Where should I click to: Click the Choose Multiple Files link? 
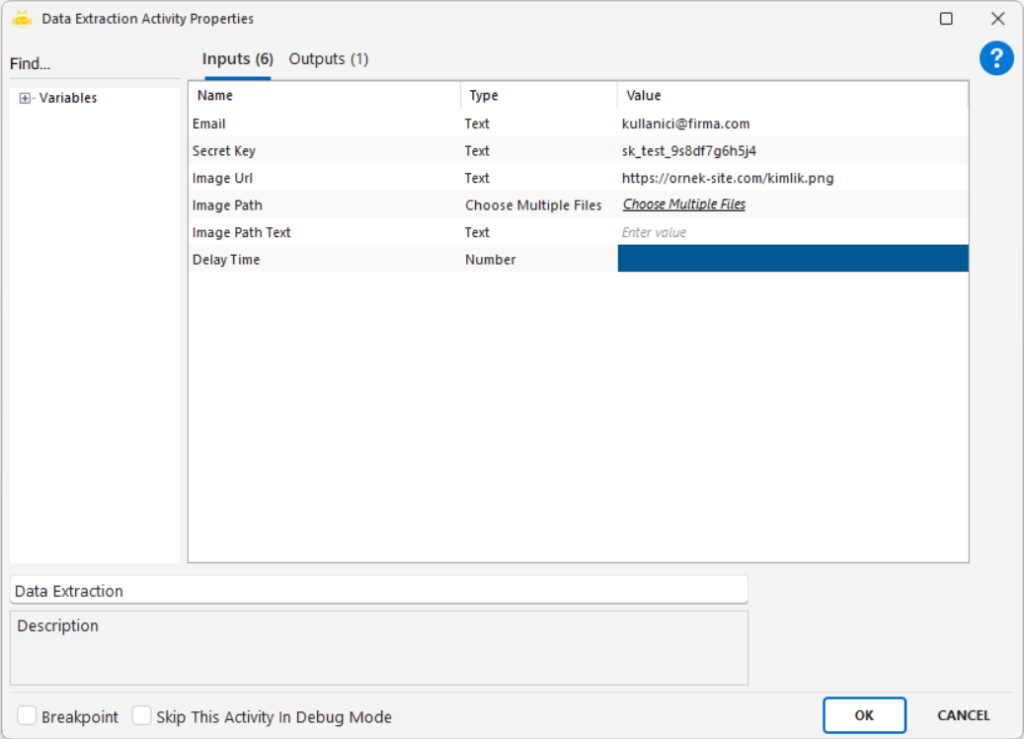pos(684,205)
